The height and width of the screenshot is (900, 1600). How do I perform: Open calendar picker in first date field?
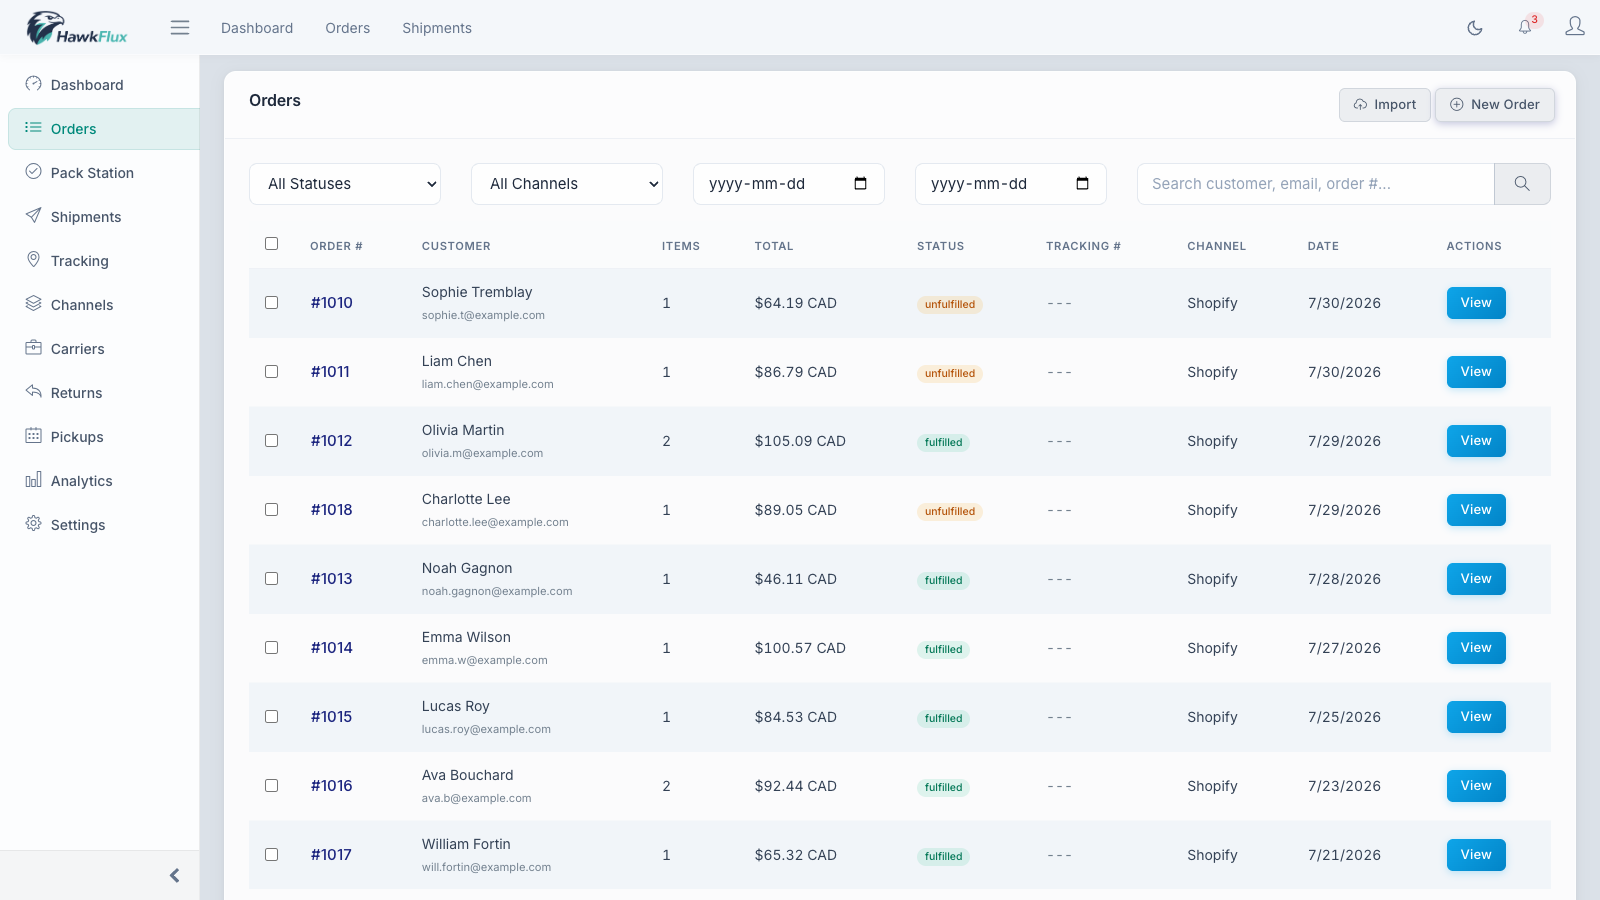860,184
